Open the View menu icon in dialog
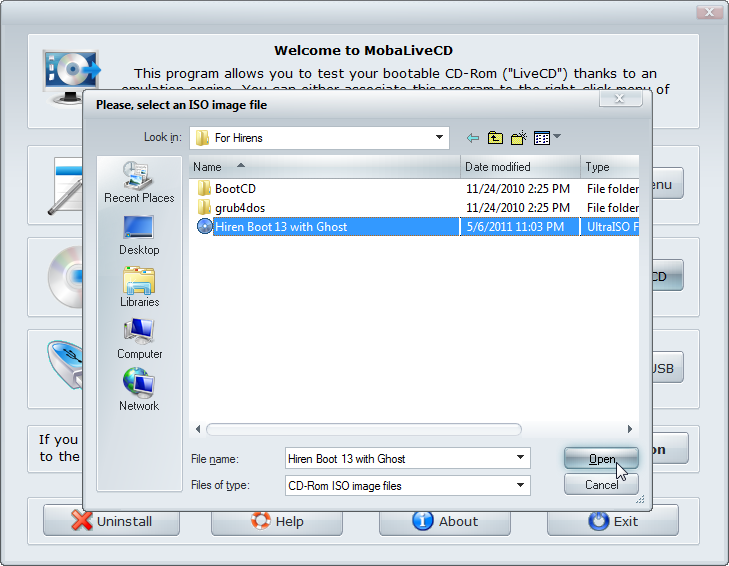729x566 pixels. 542,138
